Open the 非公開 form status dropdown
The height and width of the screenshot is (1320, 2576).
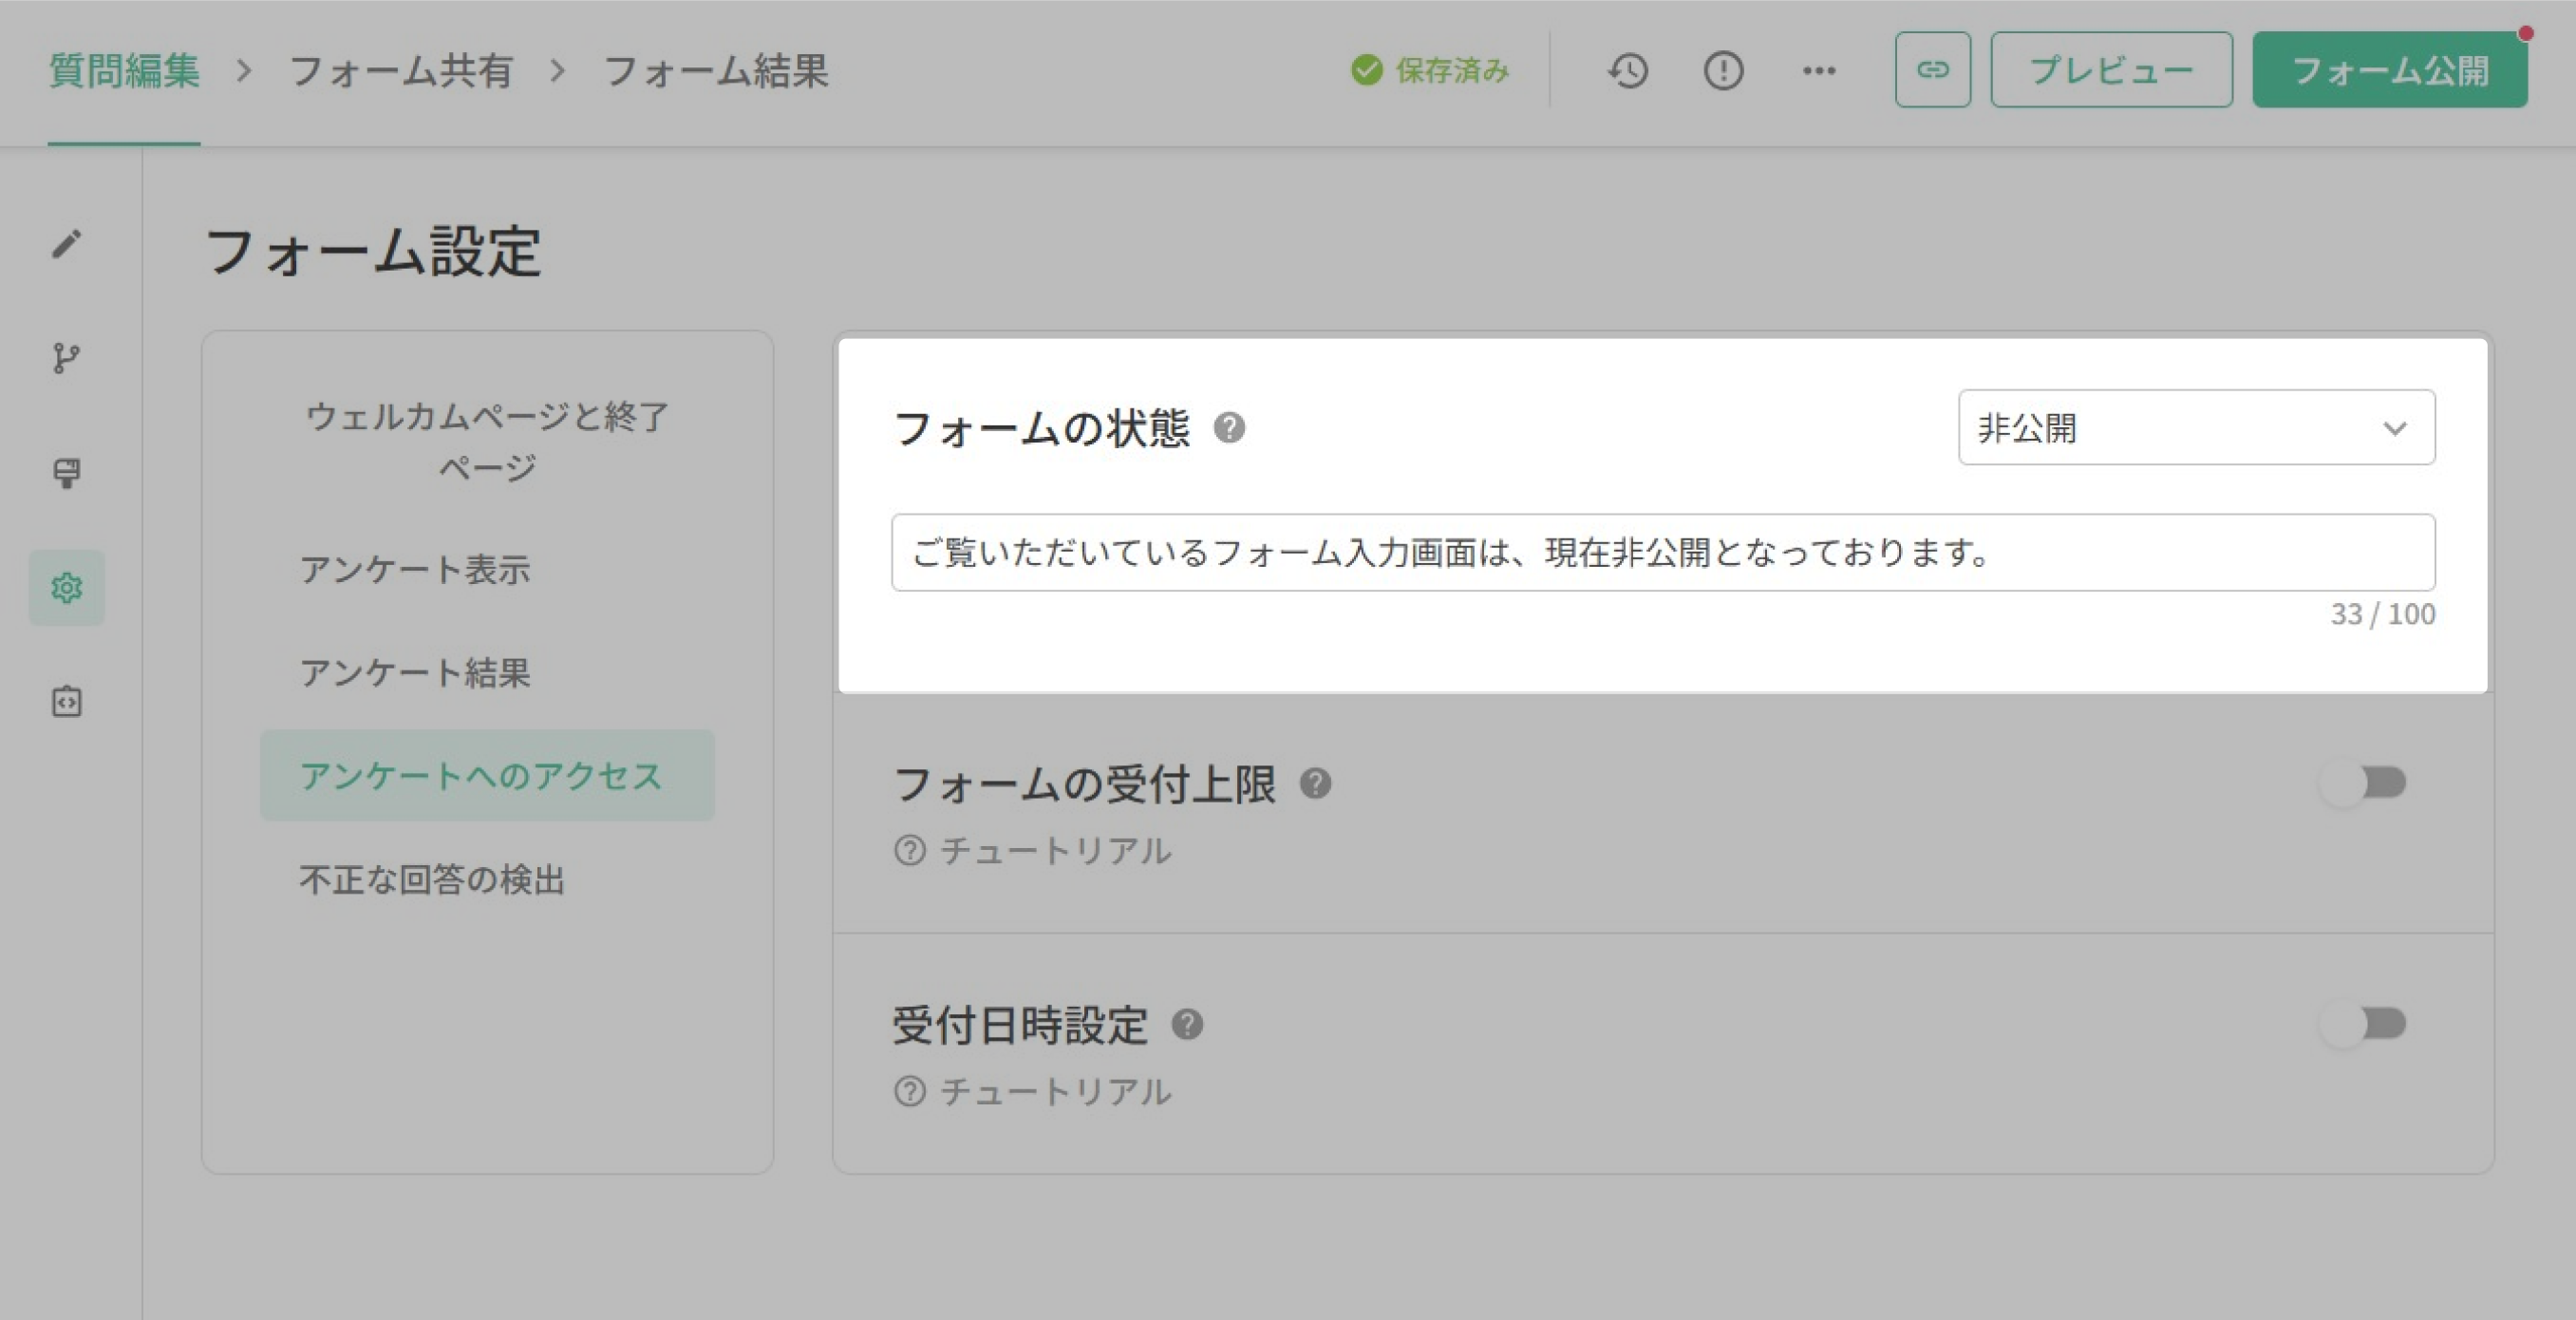(2196, 428)
